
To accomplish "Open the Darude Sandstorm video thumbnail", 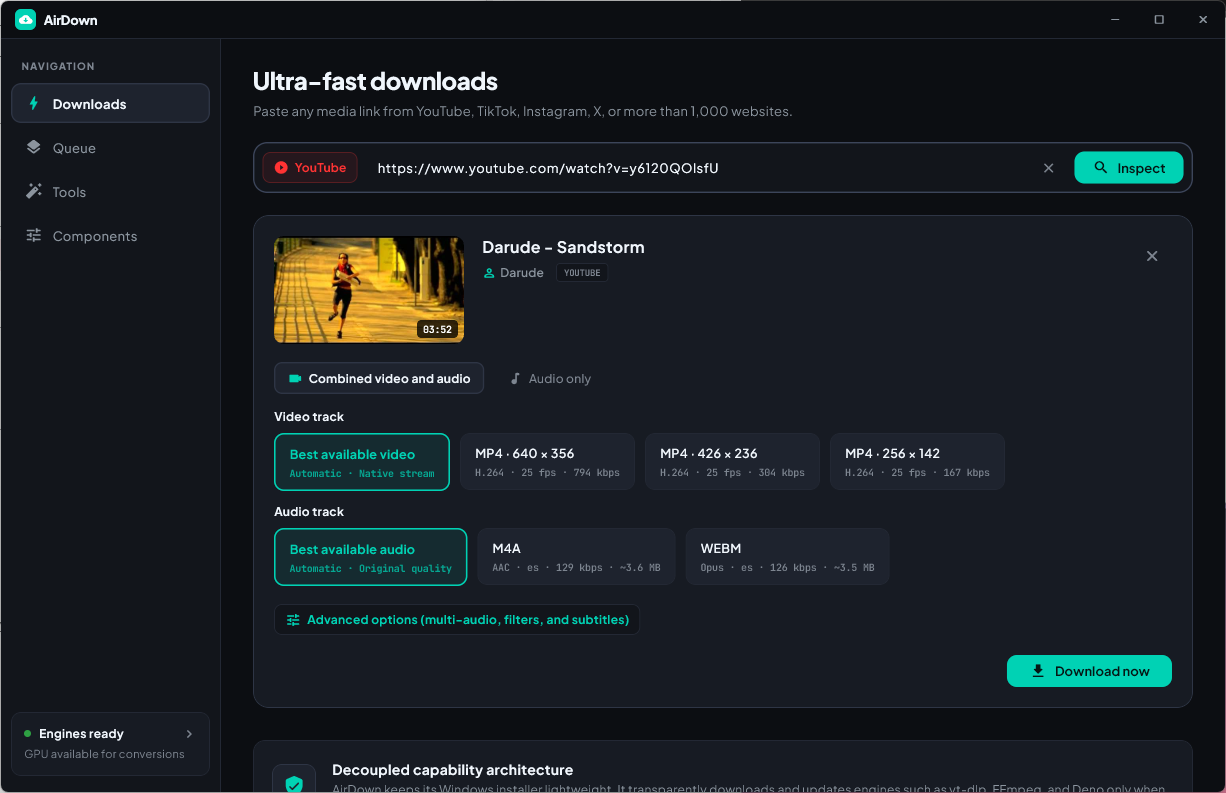I will coord(369,289).
